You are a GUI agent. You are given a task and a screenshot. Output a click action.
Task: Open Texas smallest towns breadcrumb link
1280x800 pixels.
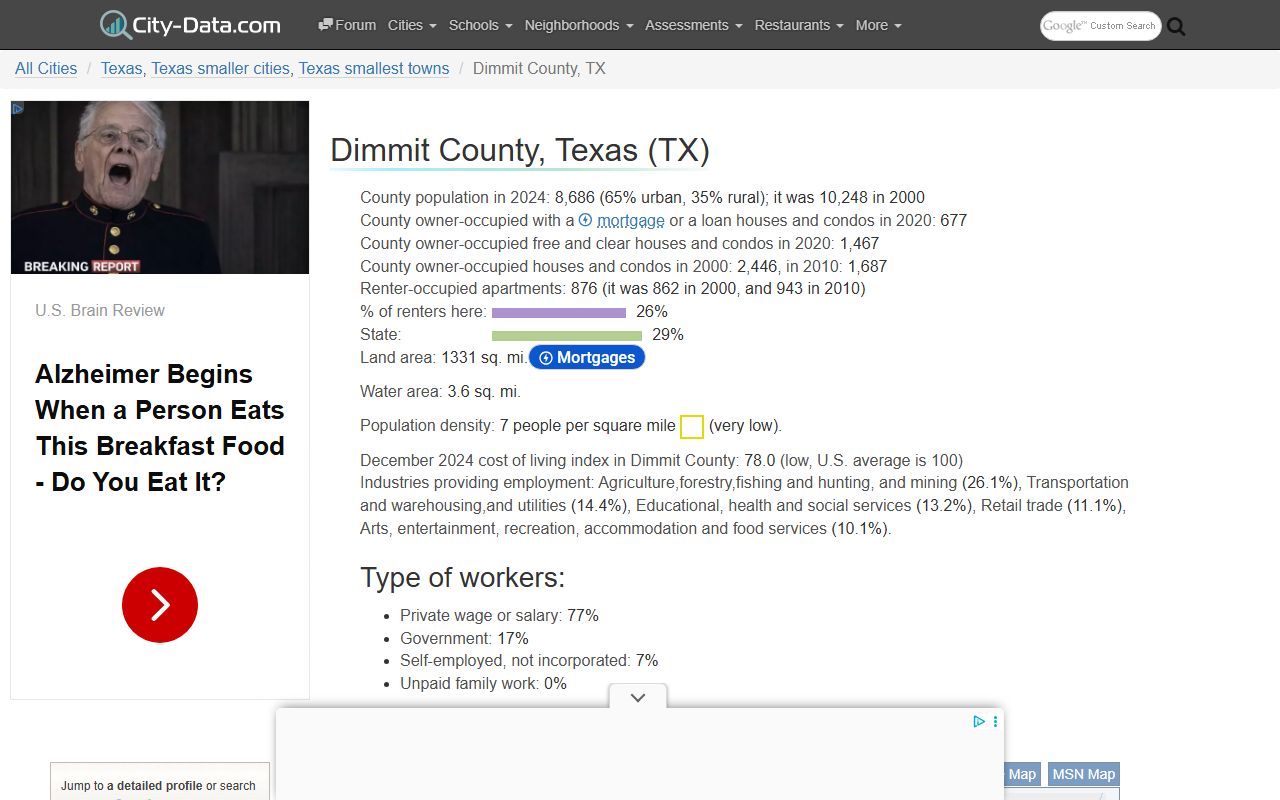point(374,68)
